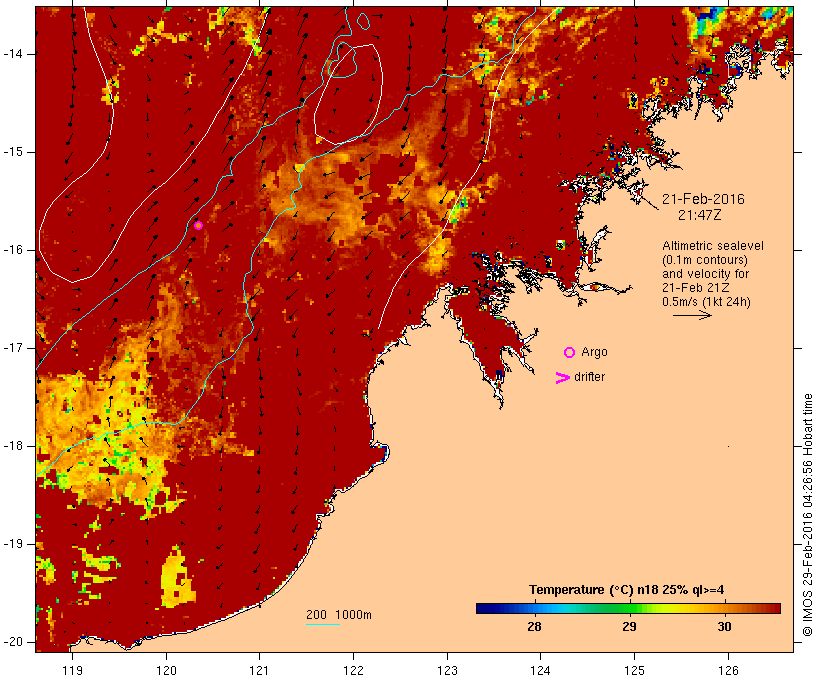The image size is (820, 680).
Task: Click the longitude label 121
Action: 259,671
